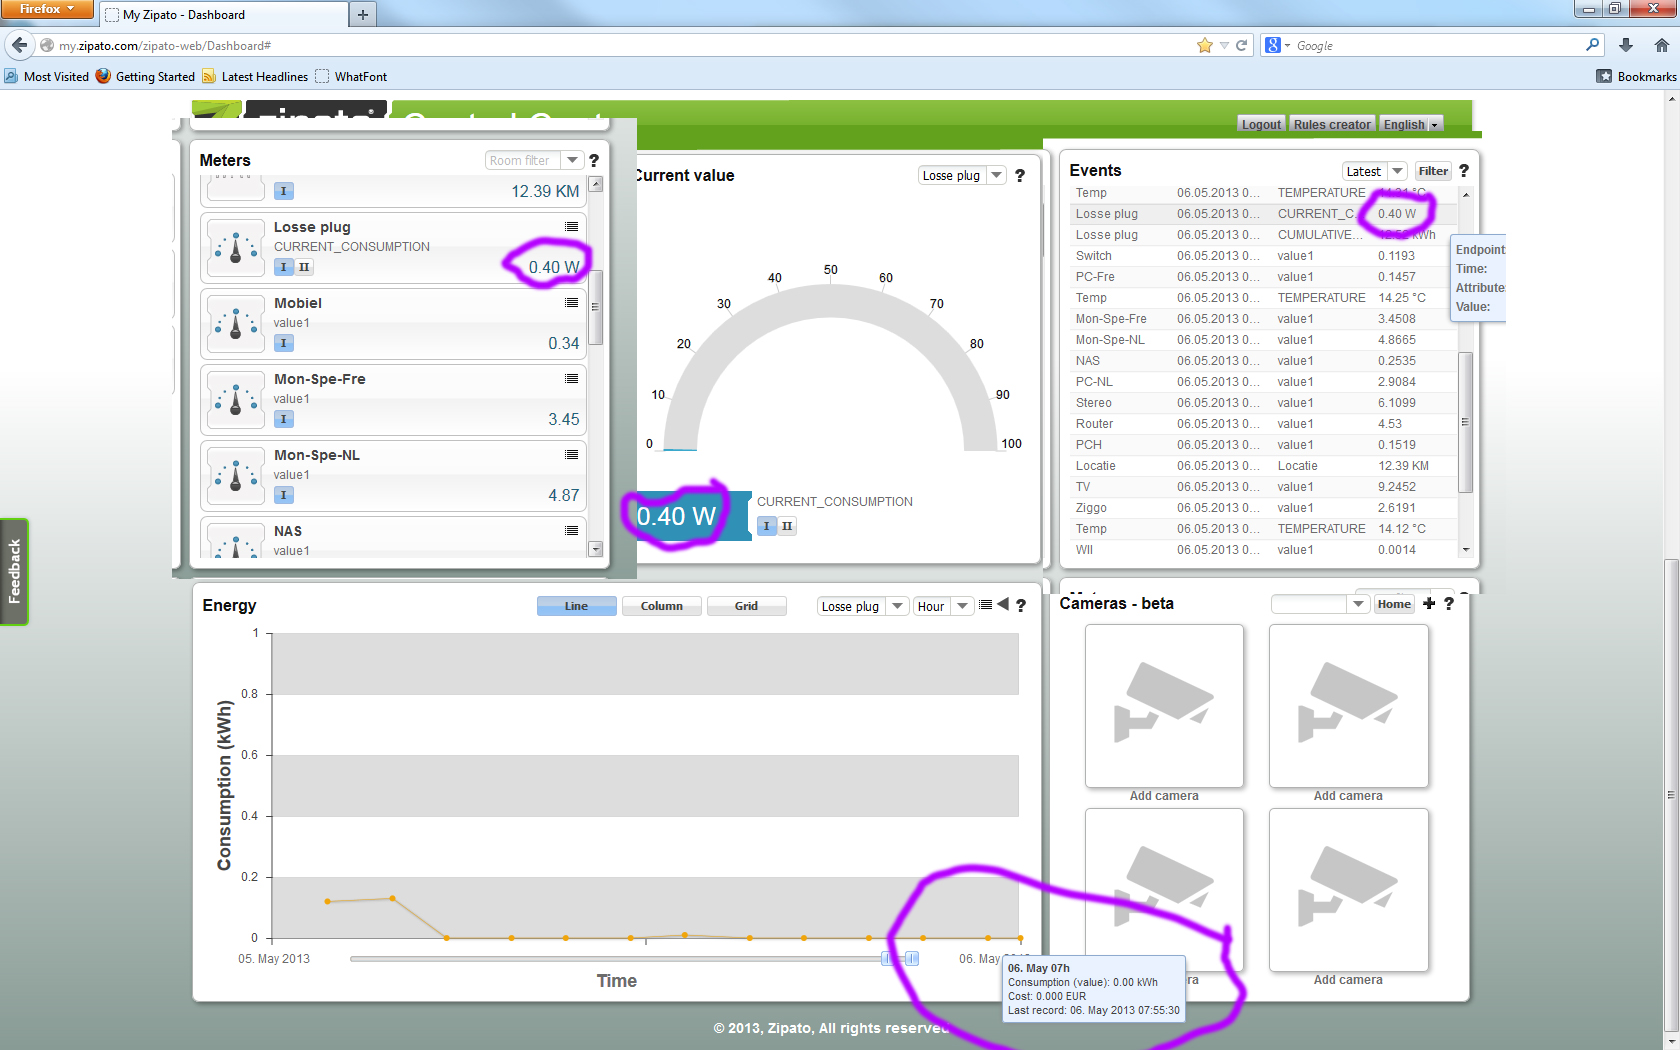The width and height of the screenshot is (1680, 1050).
Task: Open the Hour interval dropdown in Energy
Action: coord(962,606)
